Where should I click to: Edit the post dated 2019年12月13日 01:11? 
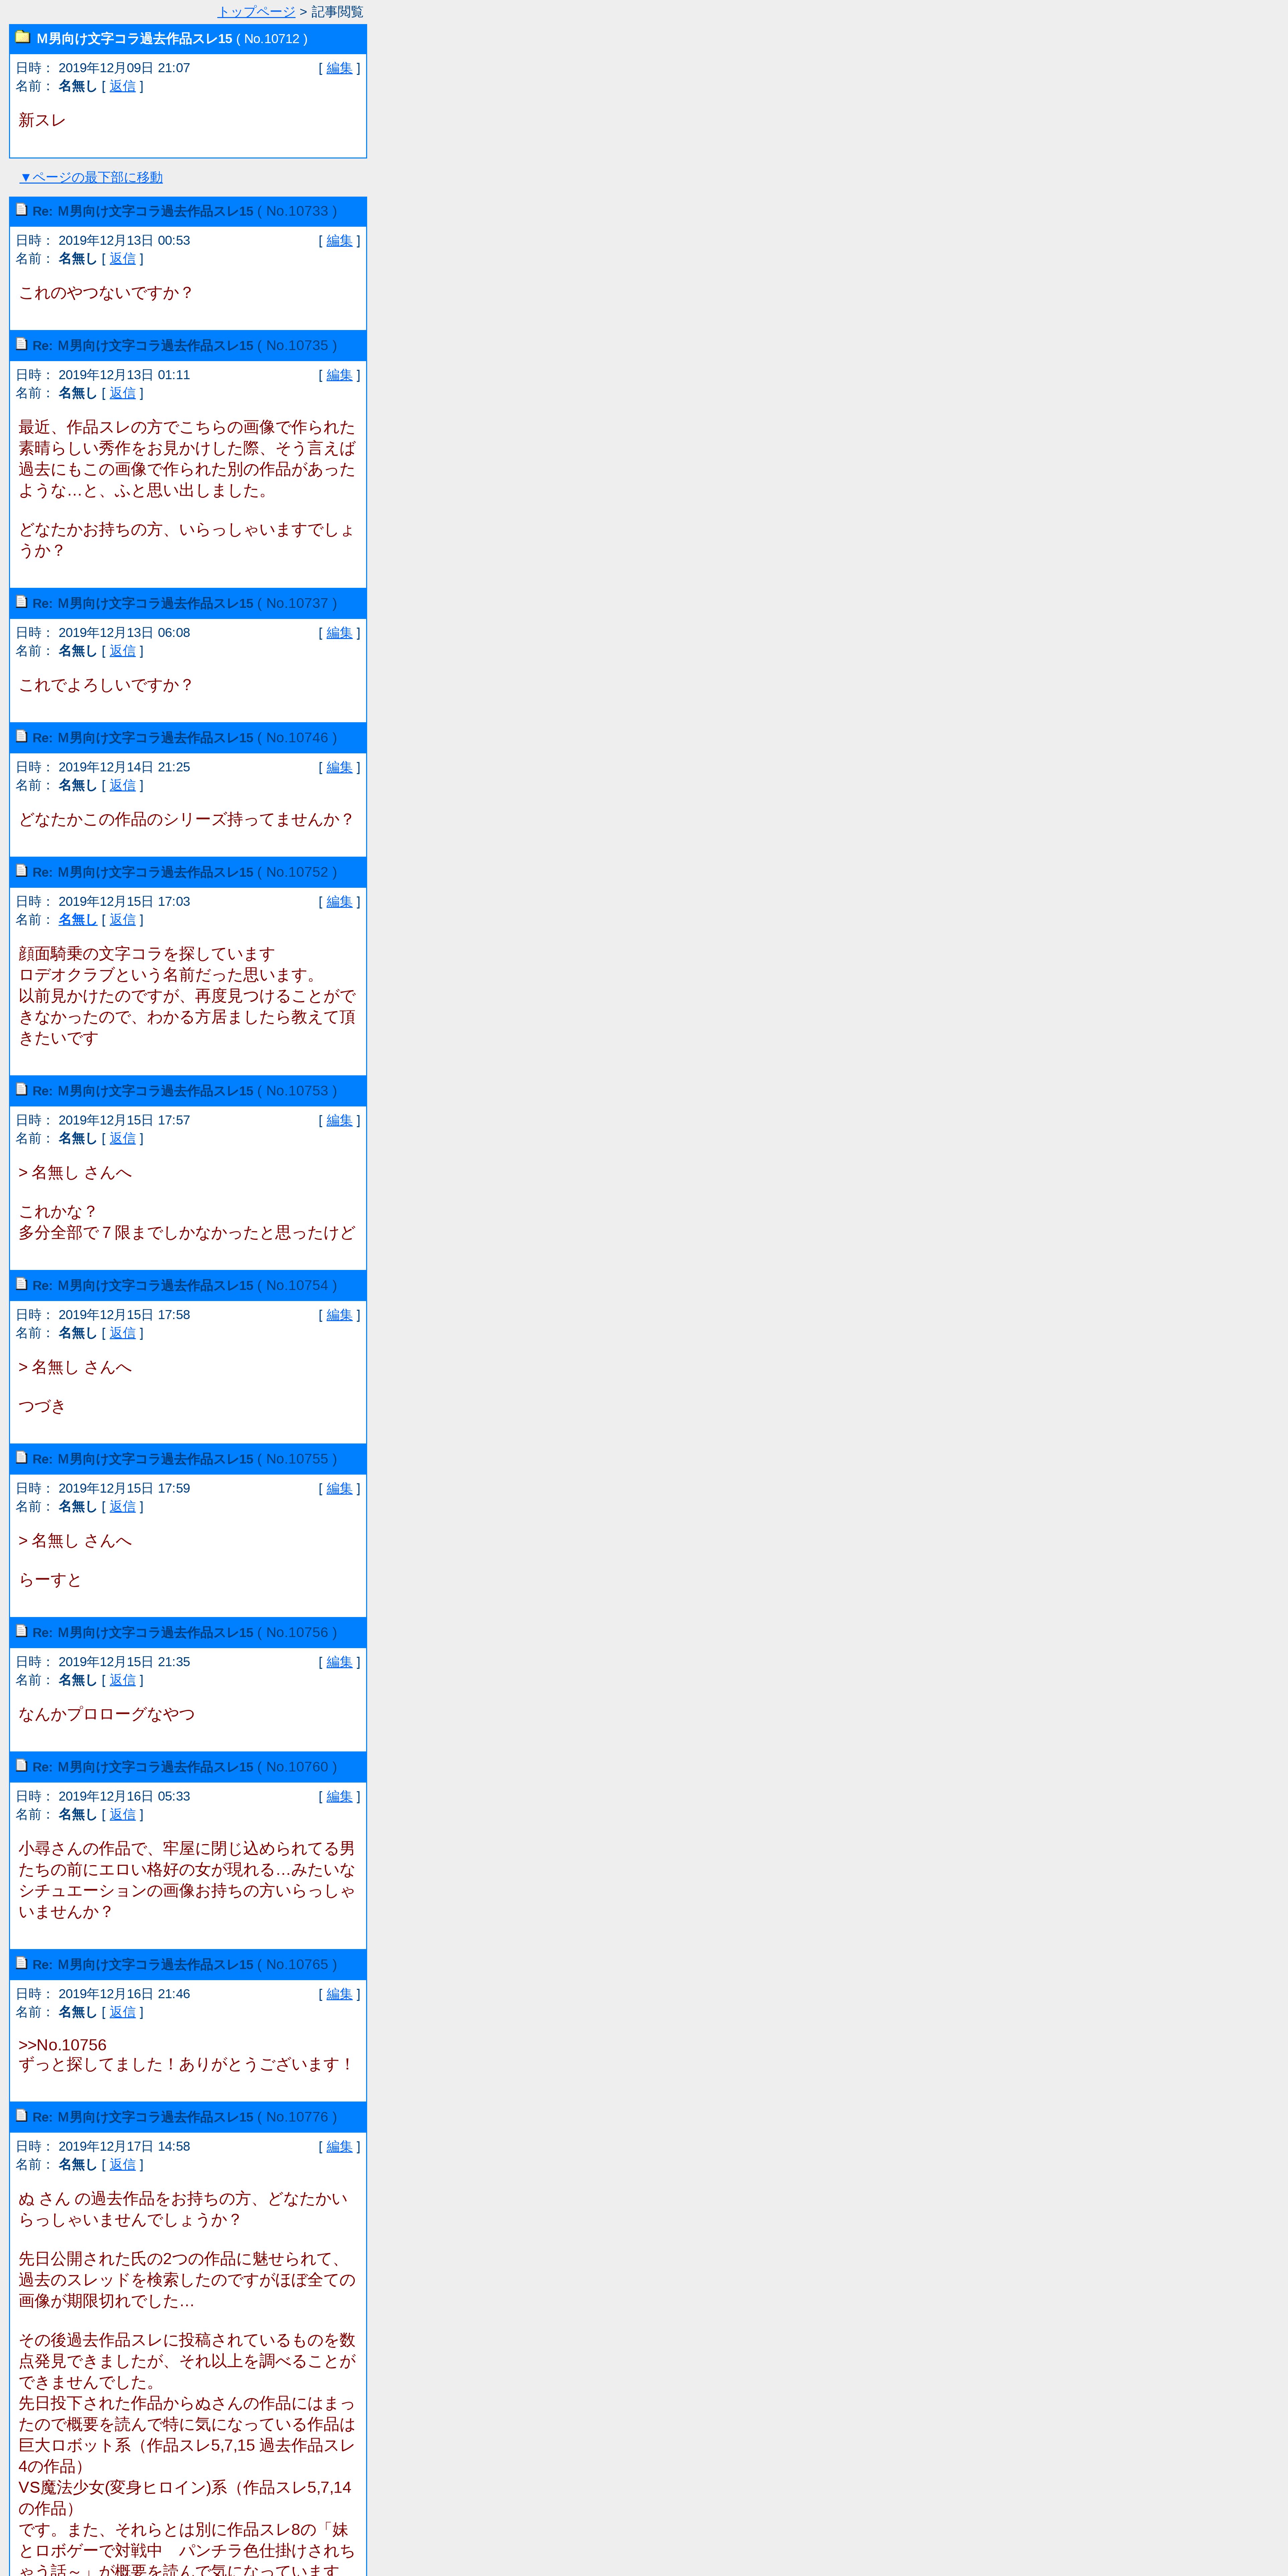pos(339,375)
